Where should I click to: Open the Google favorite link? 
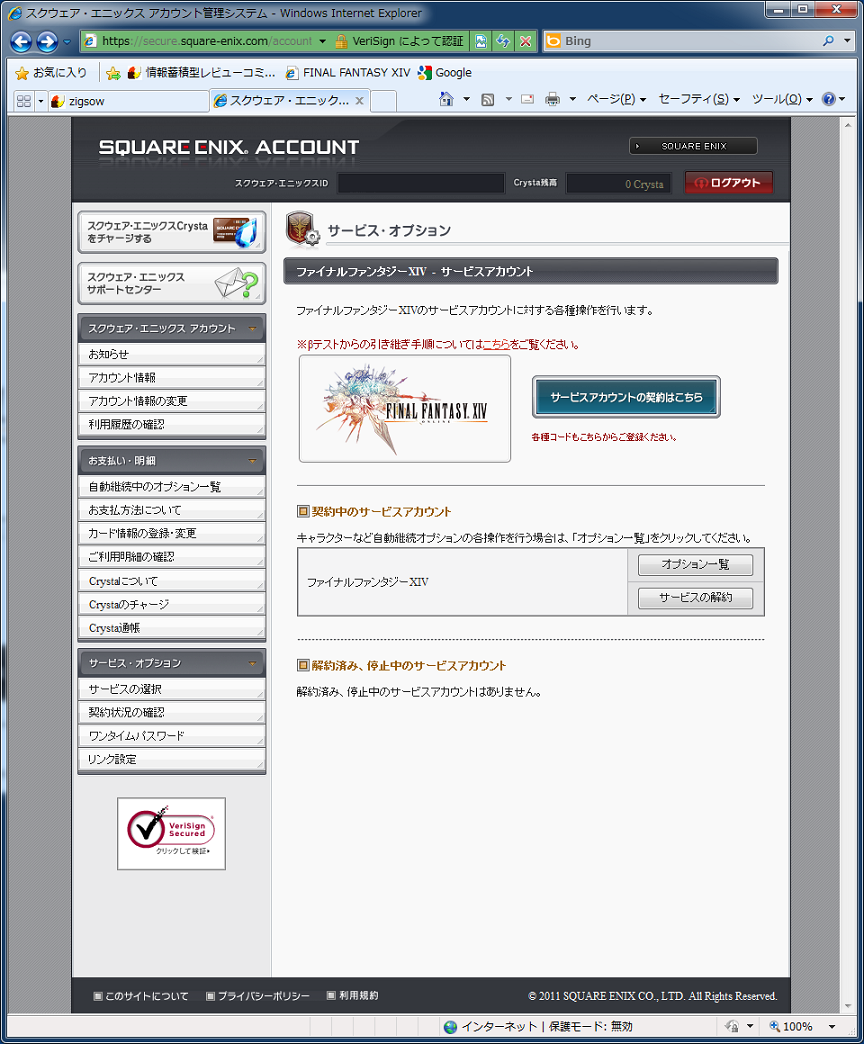click(445, 73)
